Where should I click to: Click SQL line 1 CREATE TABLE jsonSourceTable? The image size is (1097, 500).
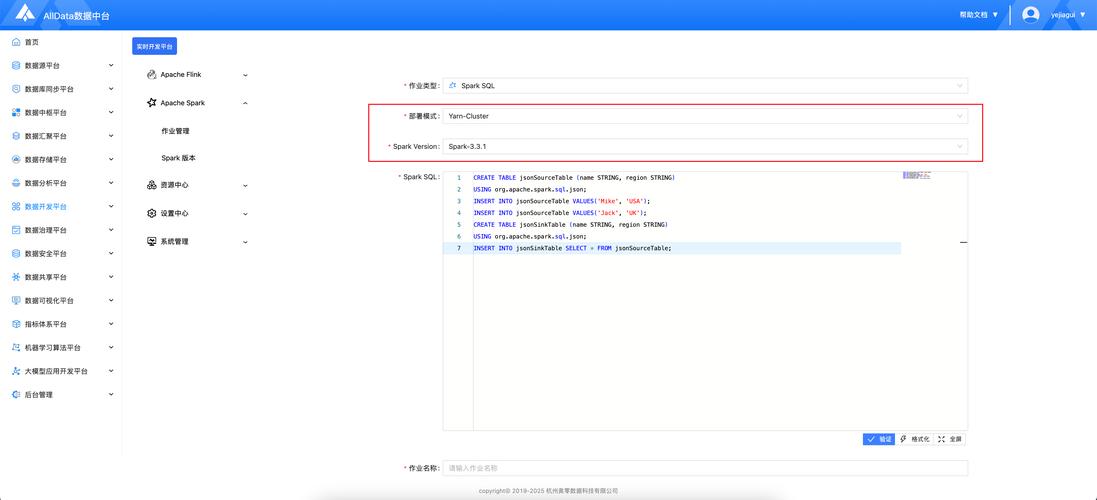tap(574, 178)
